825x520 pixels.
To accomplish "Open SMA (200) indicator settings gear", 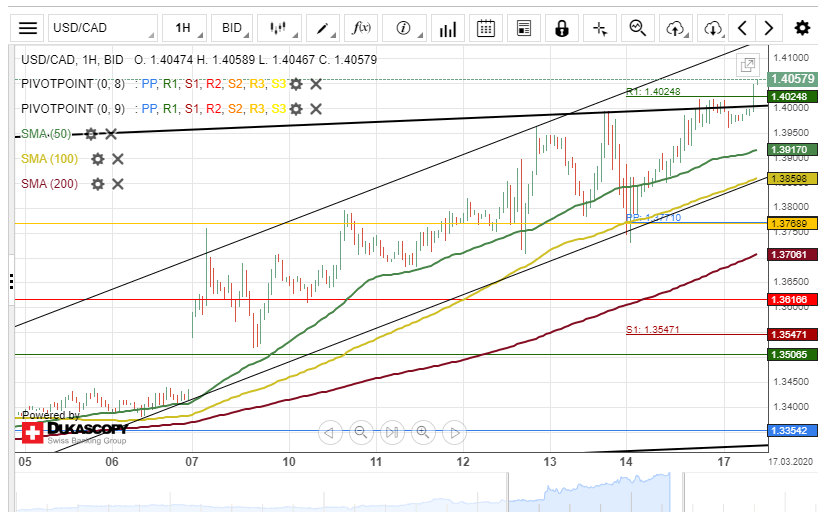I will [x=98, y=184].
